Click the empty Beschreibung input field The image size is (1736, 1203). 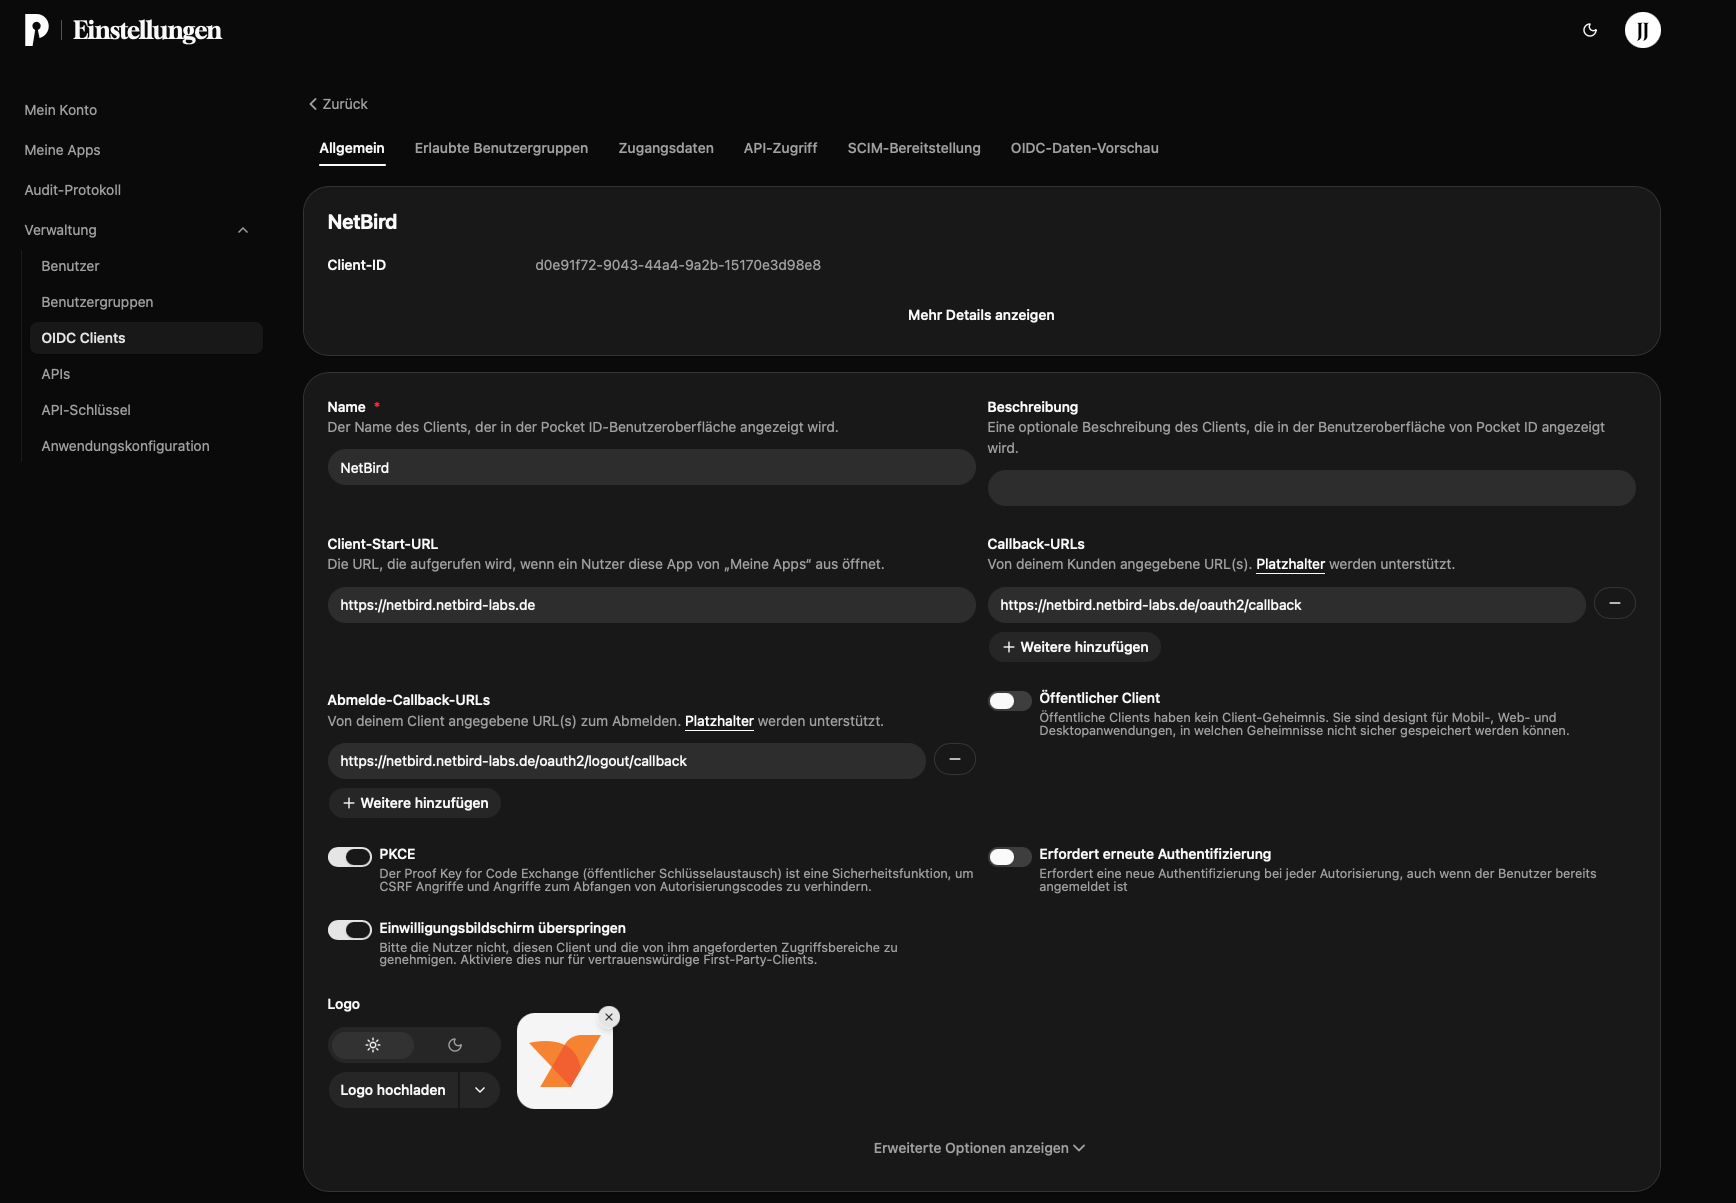pyautogui.click(x=1311, y=488)
